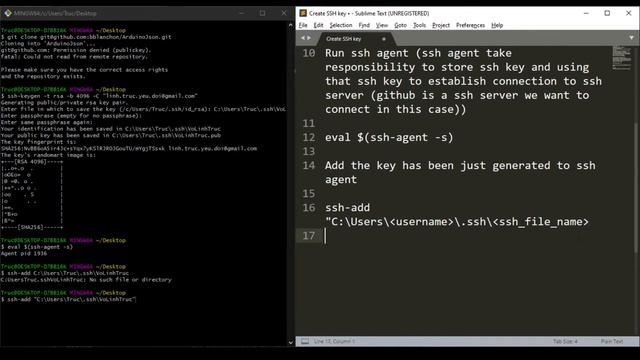This screenshot has height=360, width=640.
Task: Click 'No such file or directory' terminal message
Action: pos(130,280)
